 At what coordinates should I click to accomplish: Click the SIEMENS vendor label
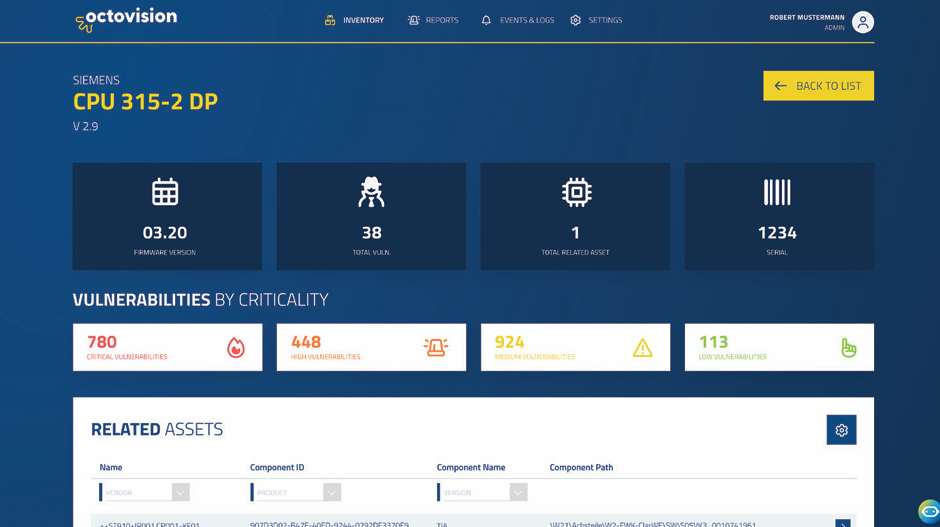(96, 80)
